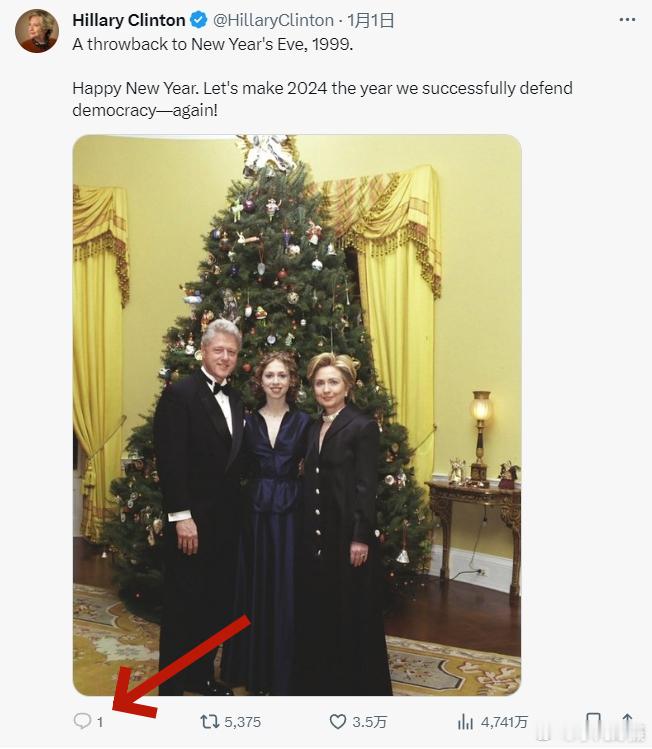Open the view analytics bar chart icon
Screen dimensions: 652x749
[465, 722]
